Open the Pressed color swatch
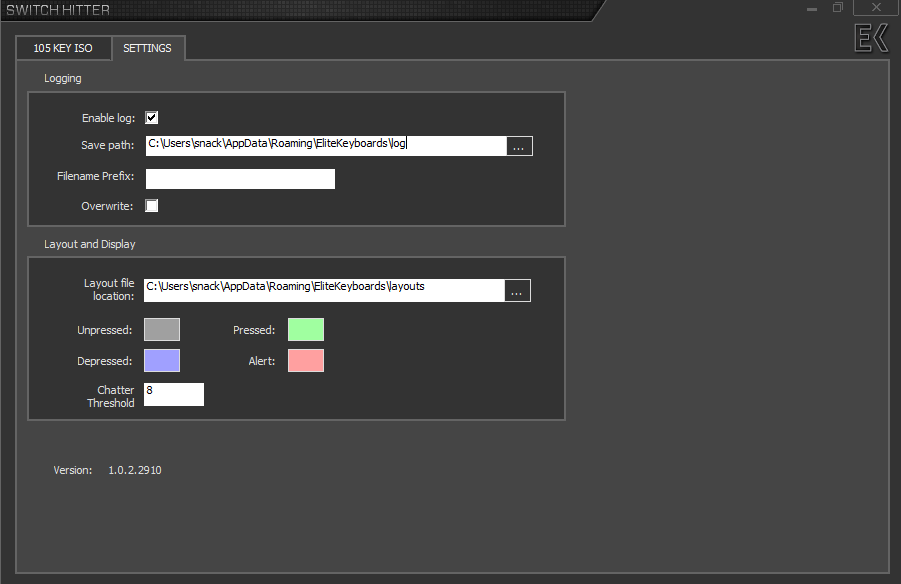901x584 pixels. coord(306,329)
